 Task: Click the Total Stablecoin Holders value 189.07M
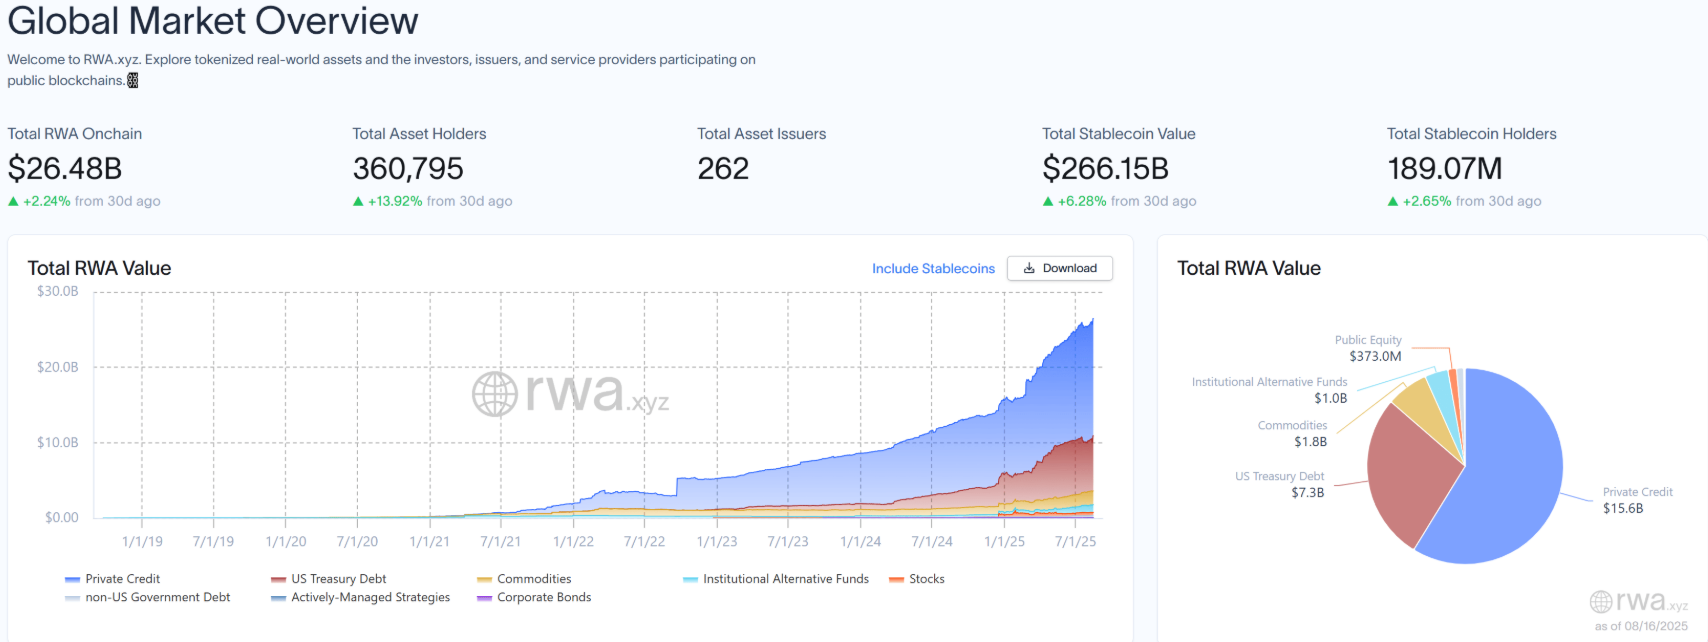(x=1445, y=168)
